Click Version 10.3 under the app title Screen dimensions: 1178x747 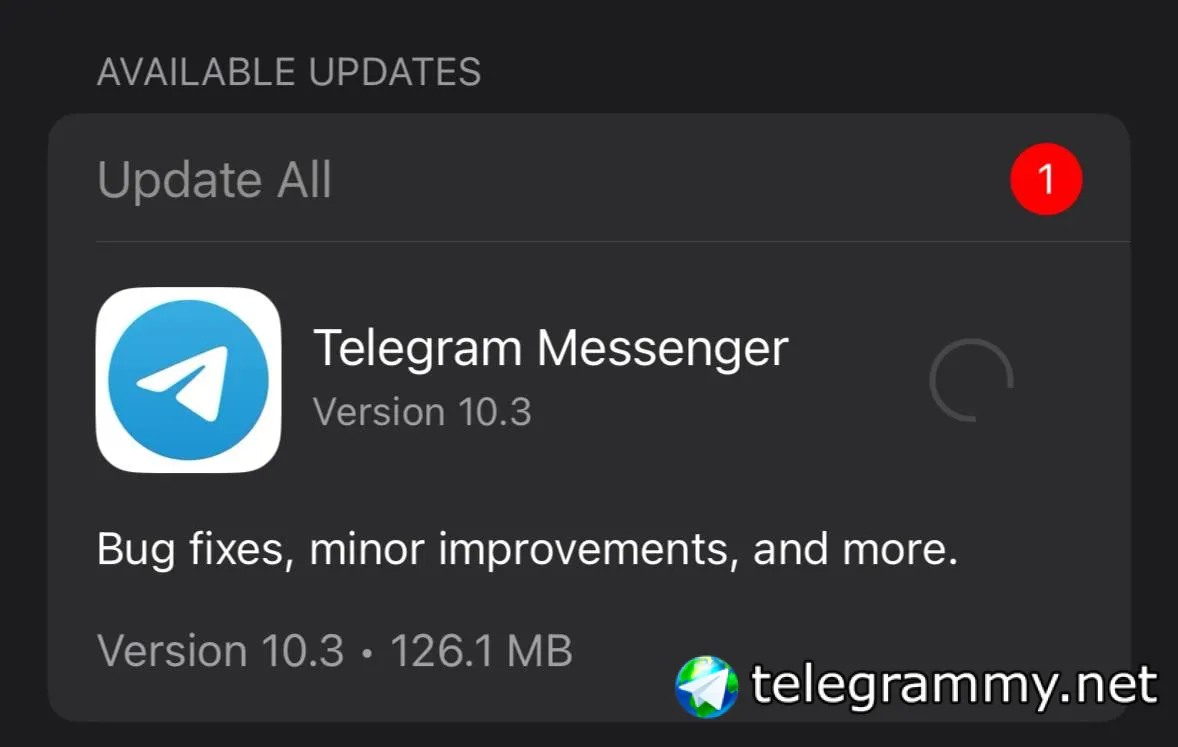tap(422, 412)
